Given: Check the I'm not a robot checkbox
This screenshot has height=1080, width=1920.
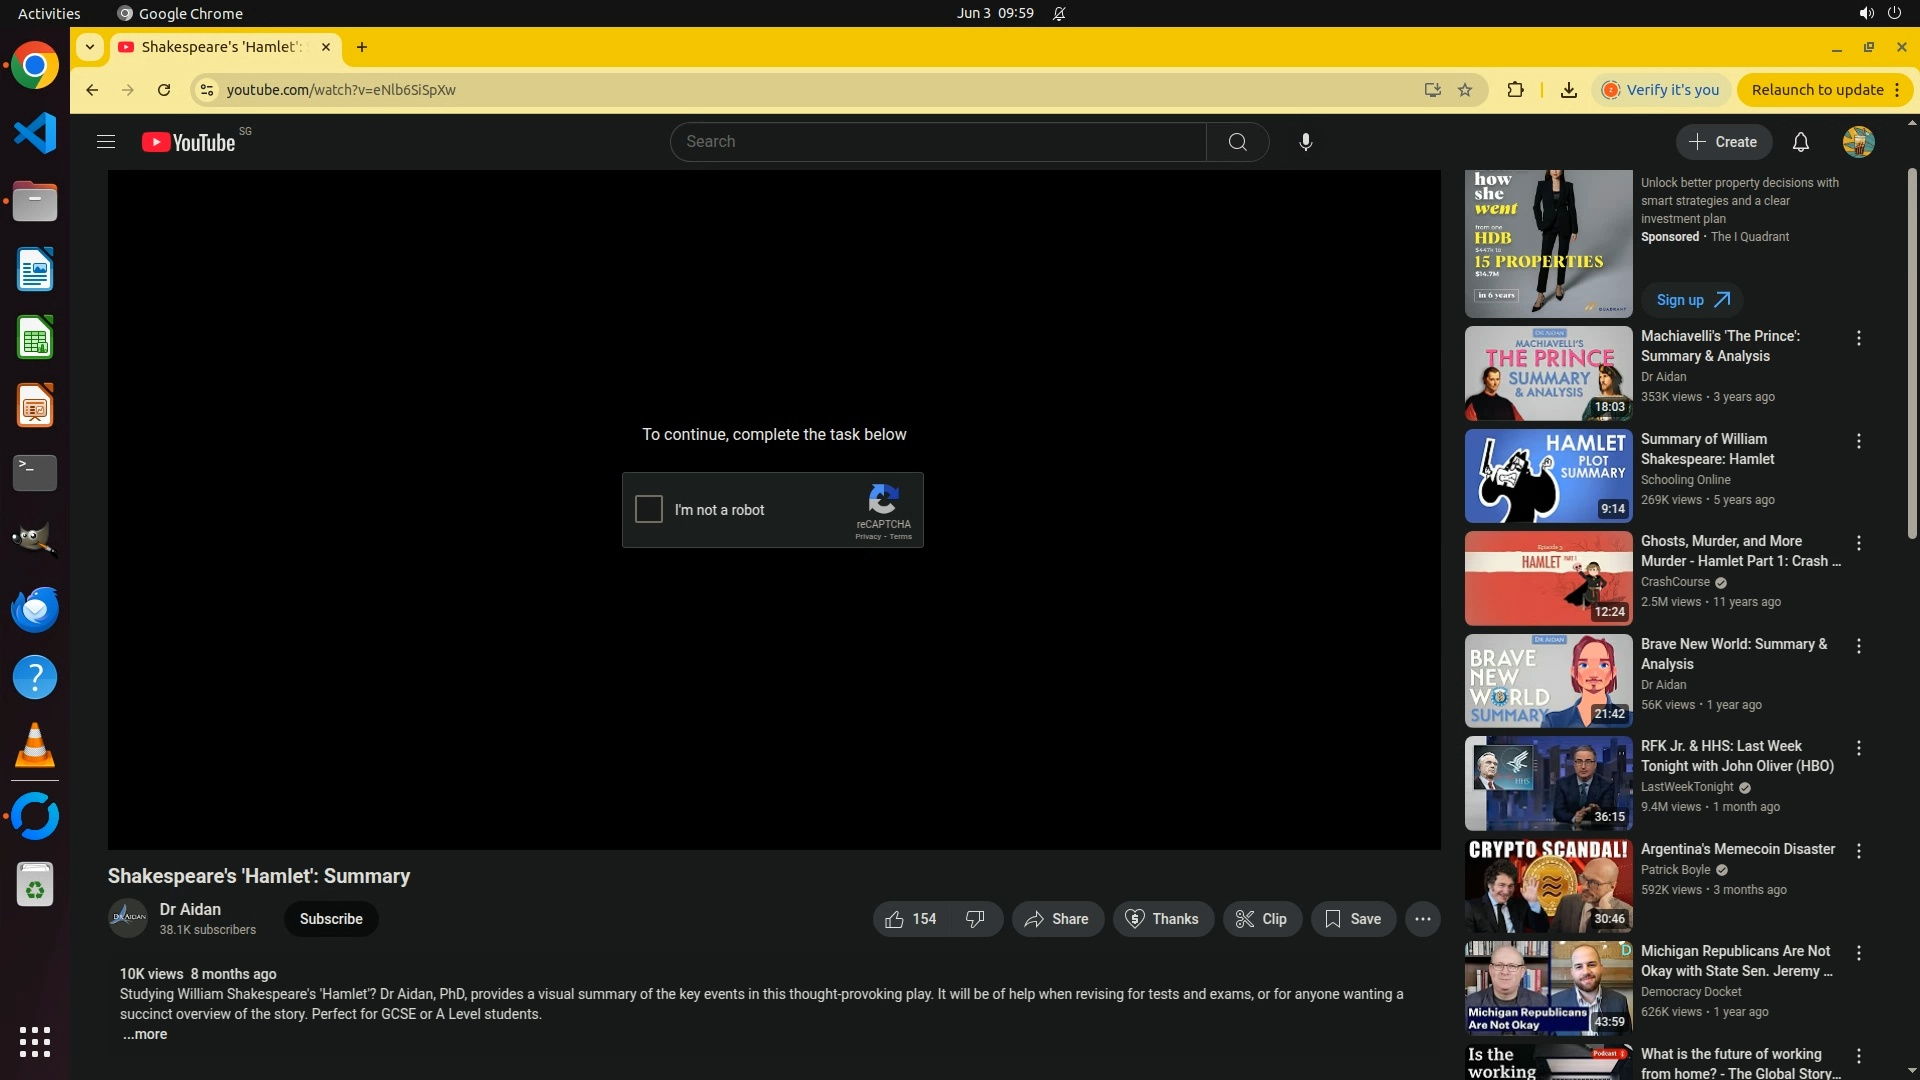Looking at the screenshot, I should (649, 509).
